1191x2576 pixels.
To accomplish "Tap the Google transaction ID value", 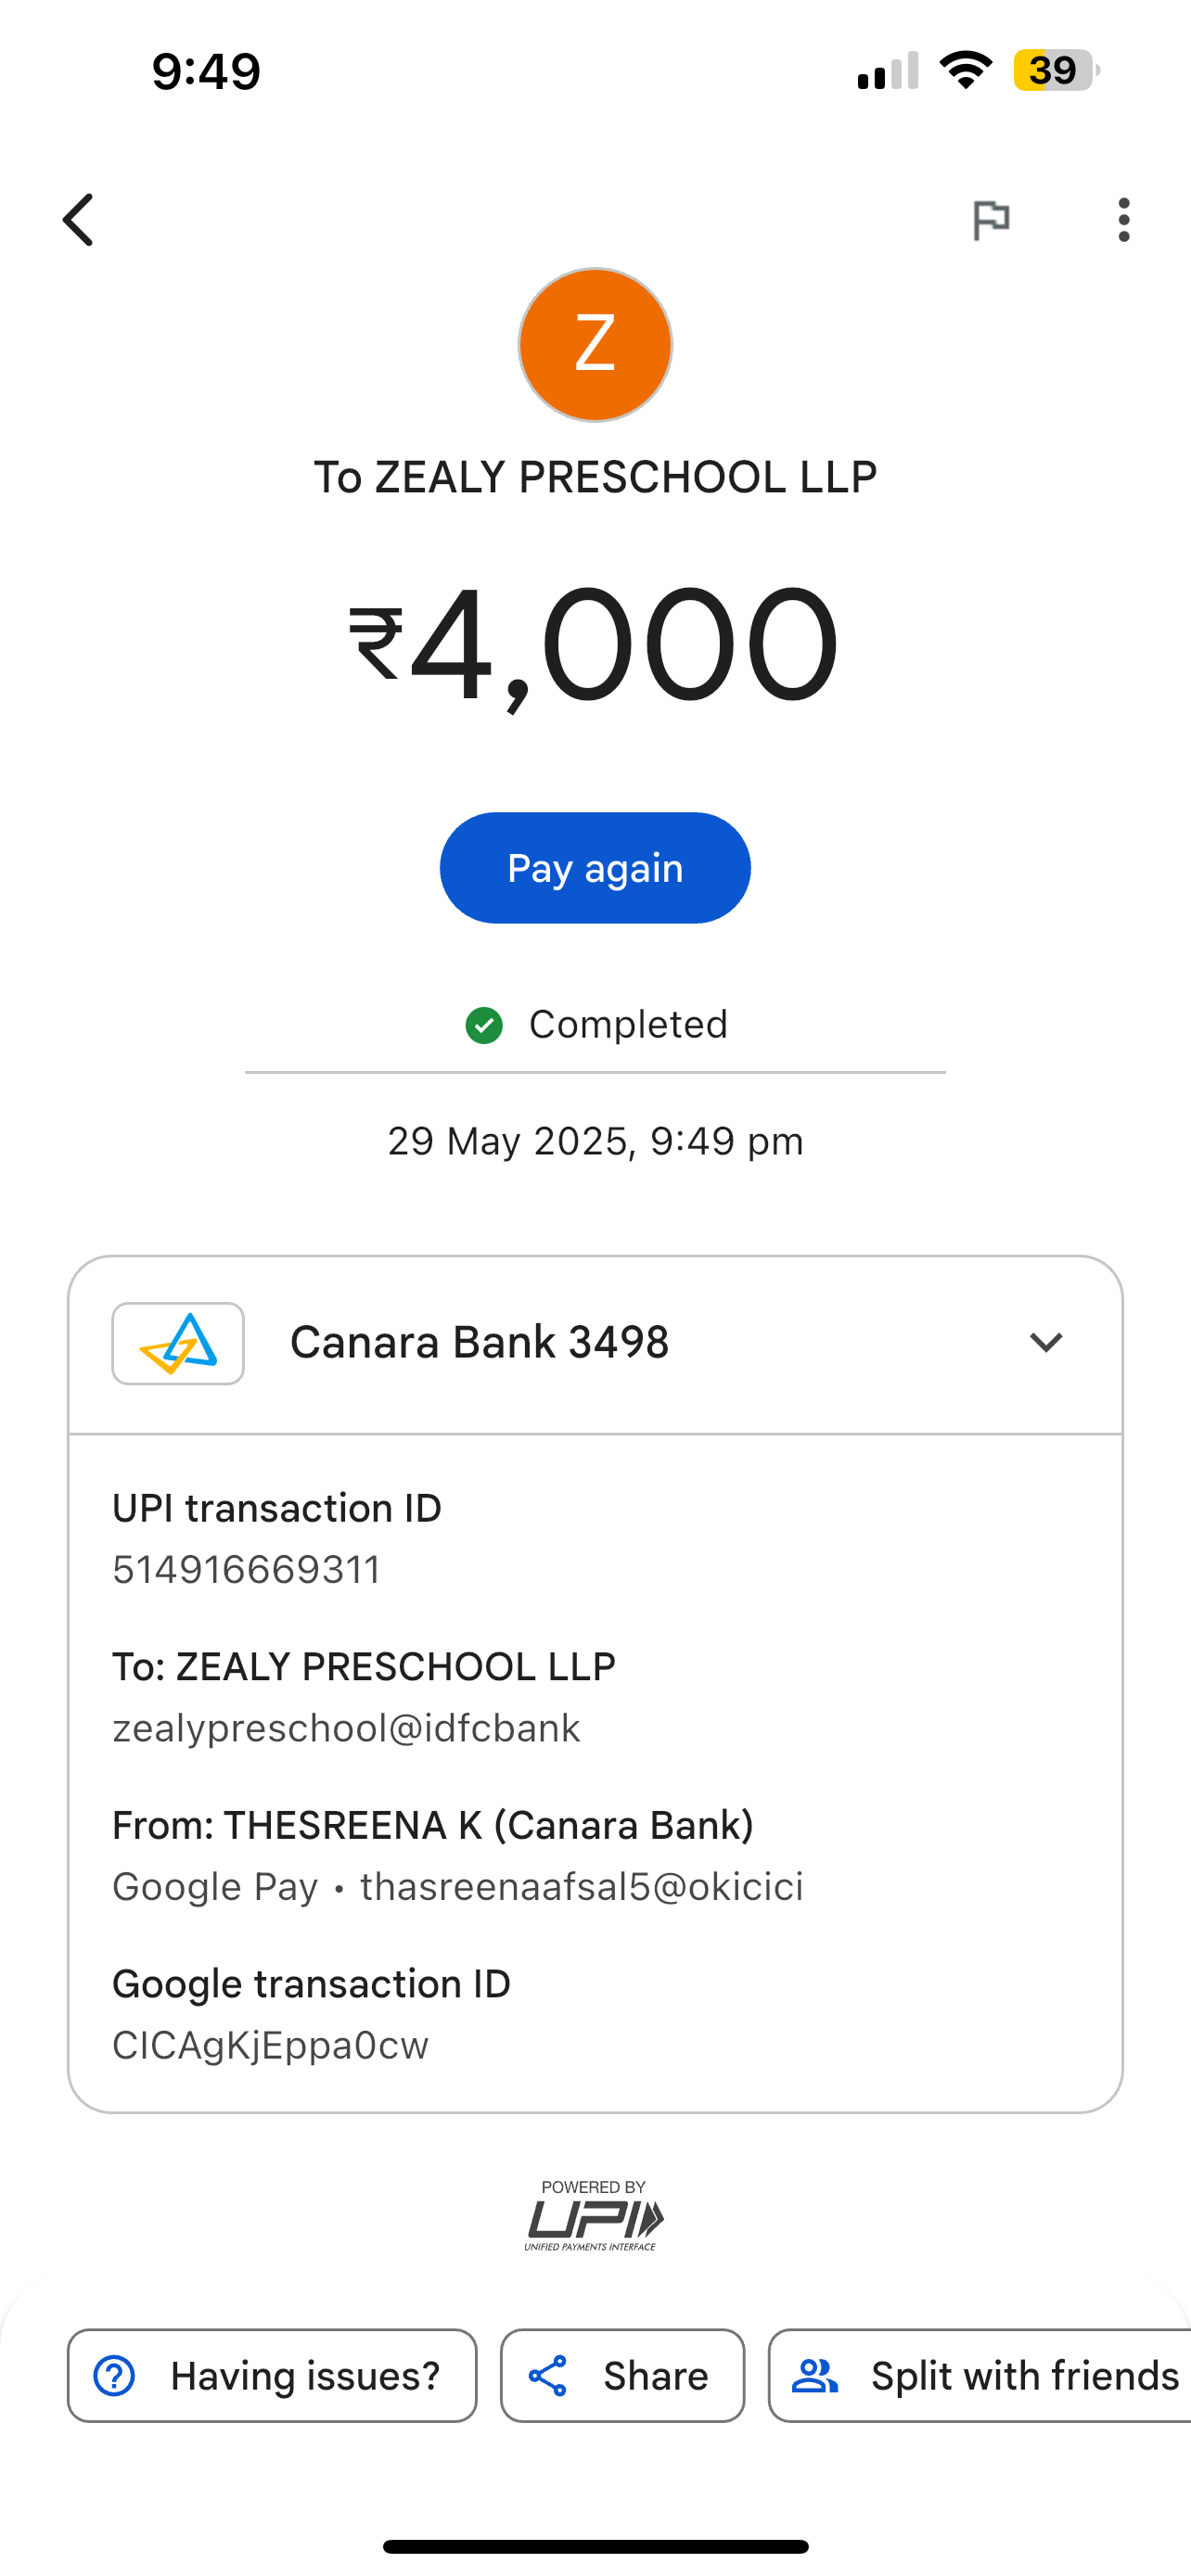I will pyautogui.click(x=270, y=2045).
